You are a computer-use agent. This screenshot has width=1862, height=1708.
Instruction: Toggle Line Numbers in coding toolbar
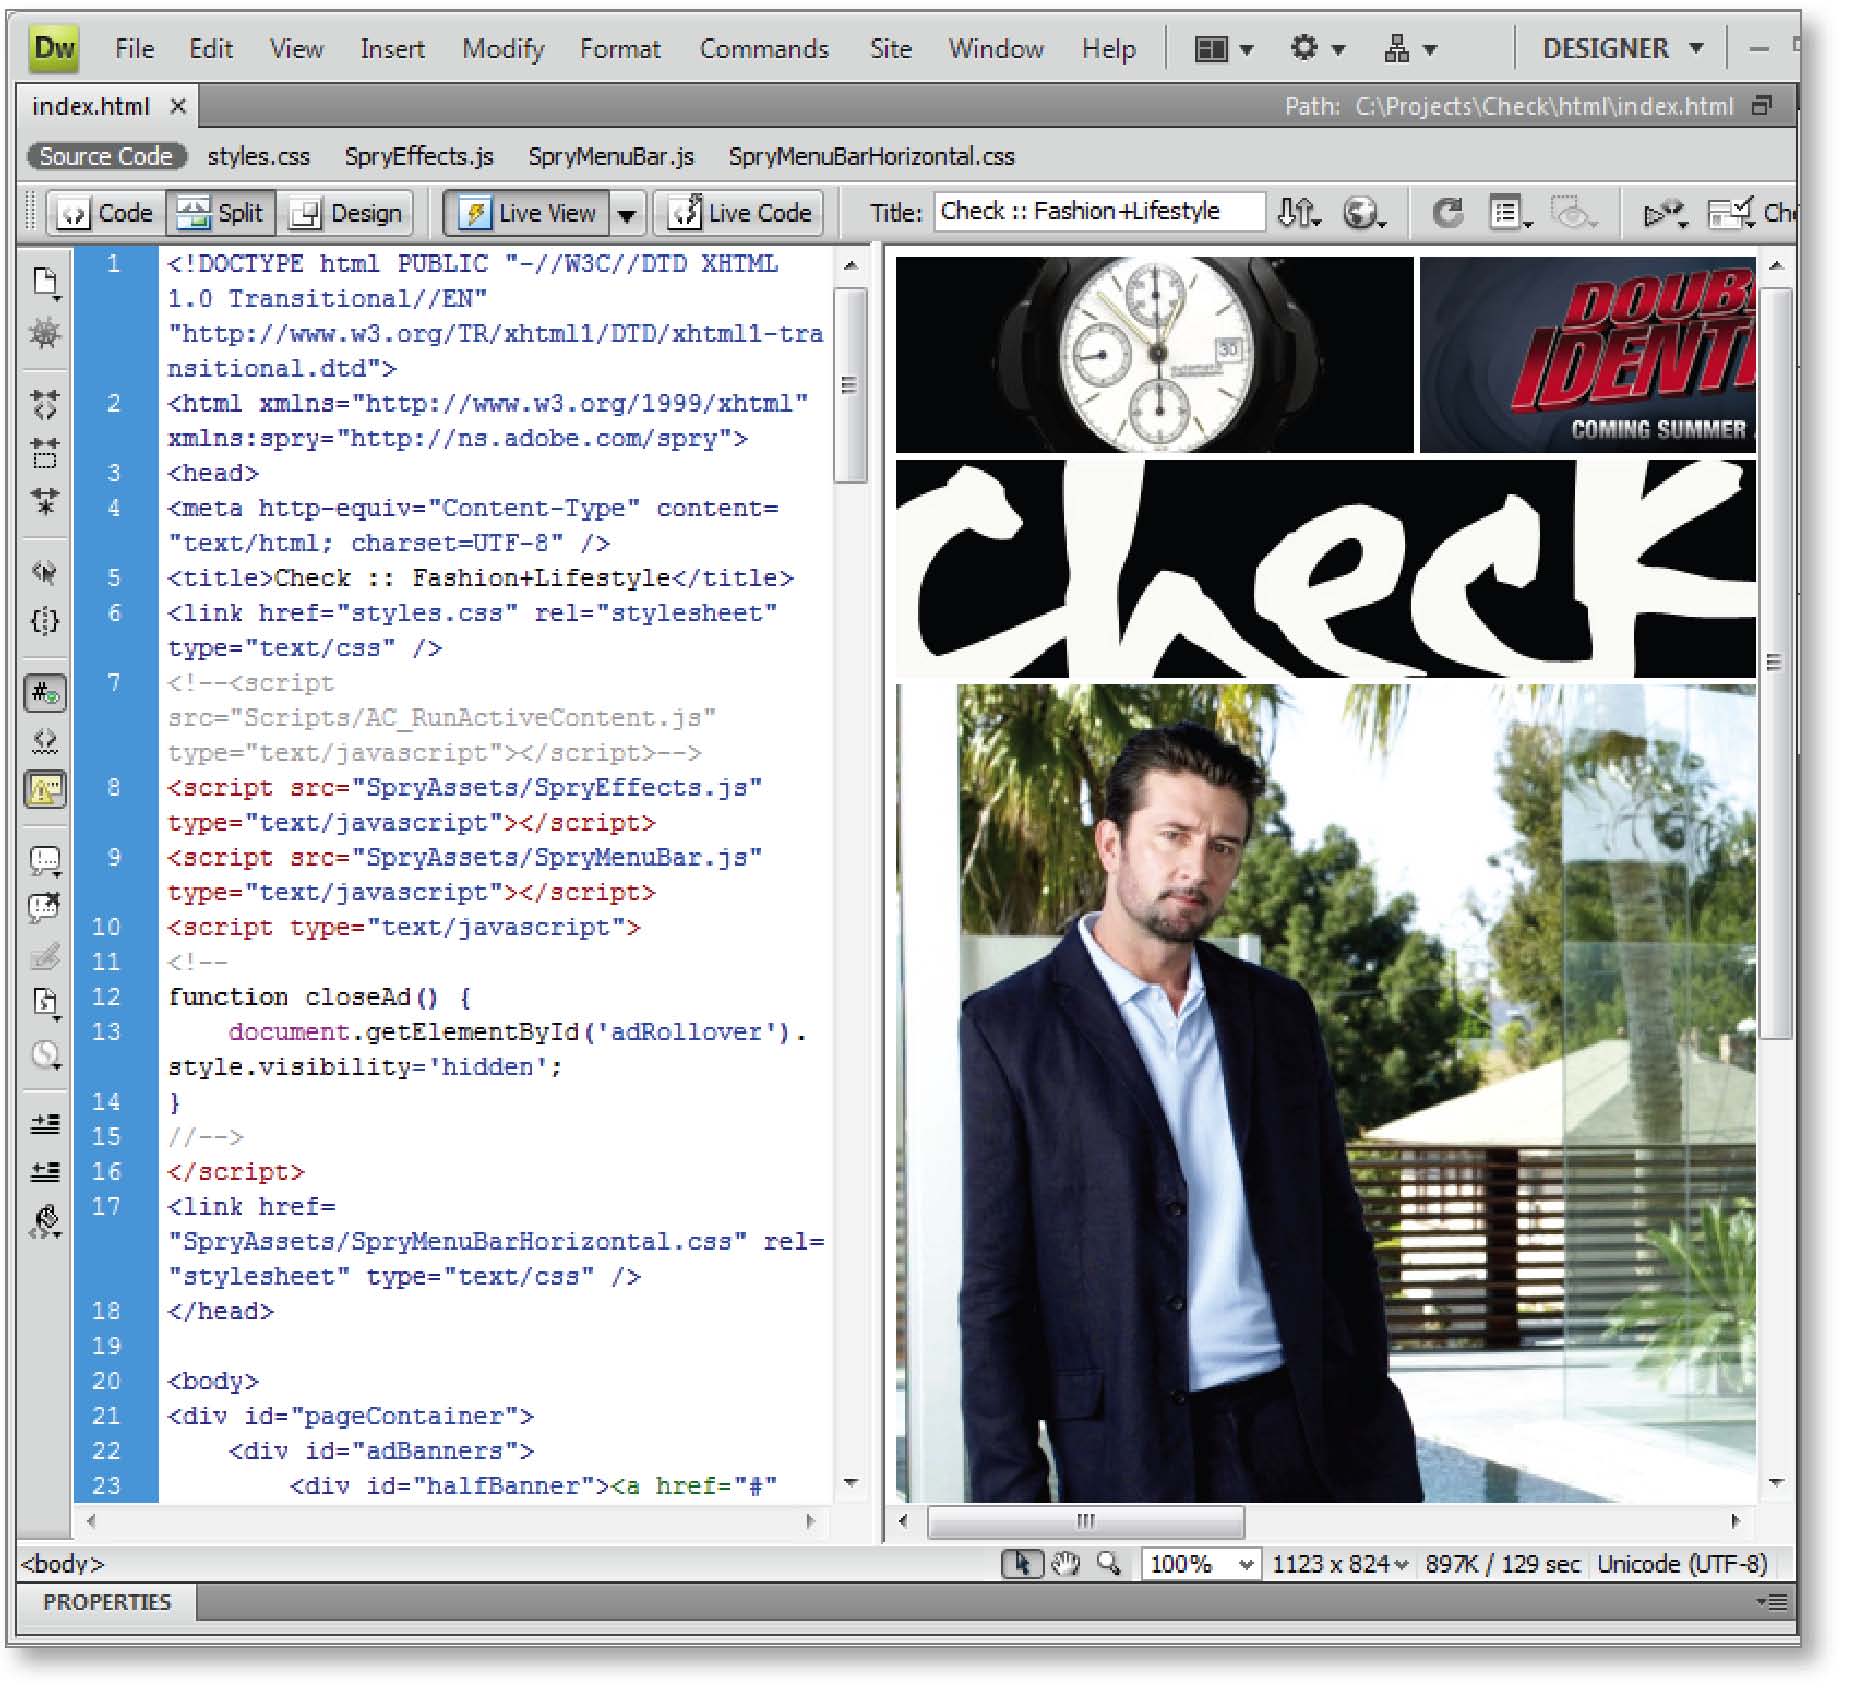[45, 693]
